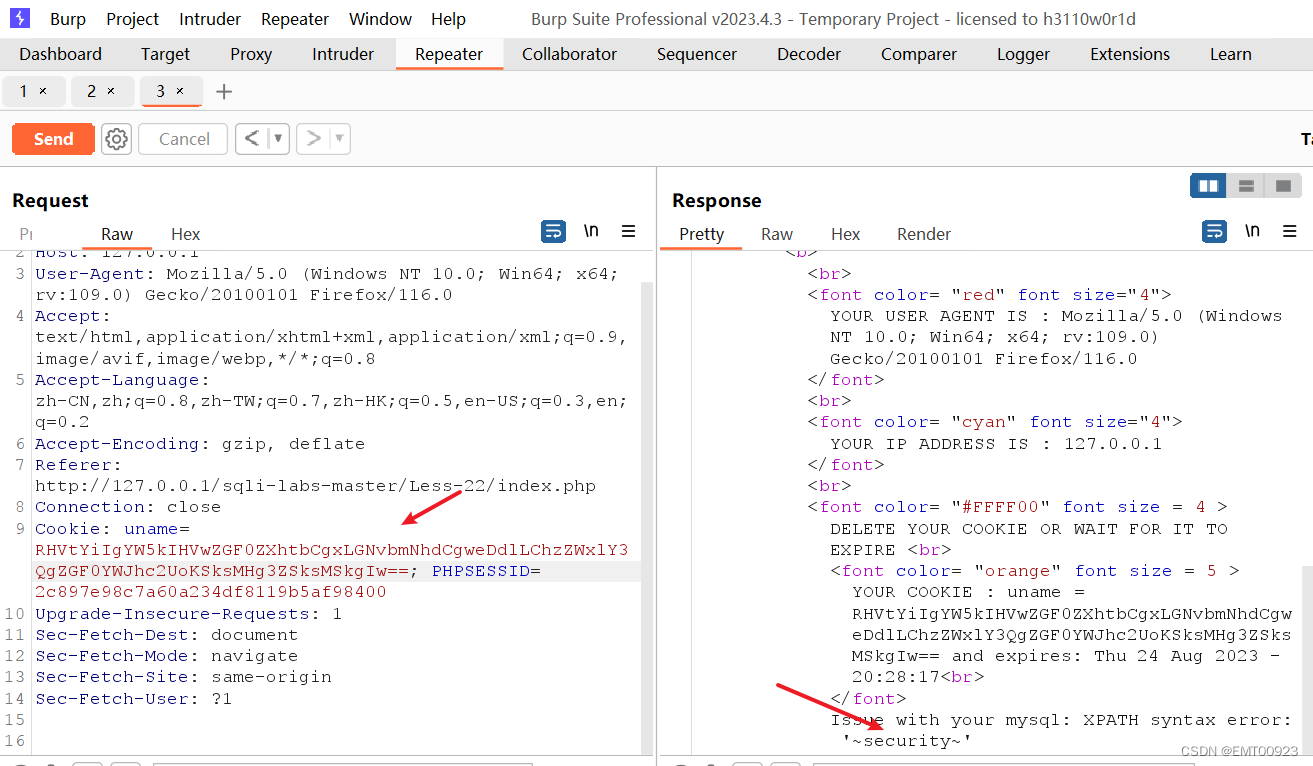Add a new Repeater tab
1313x766 pixels.
click(x=224, y=92)
